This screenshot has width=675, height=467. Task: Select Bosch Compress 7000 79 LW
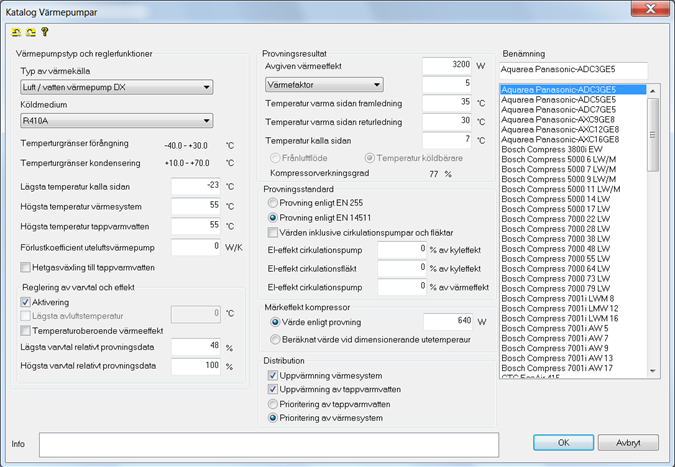(573, 288)
